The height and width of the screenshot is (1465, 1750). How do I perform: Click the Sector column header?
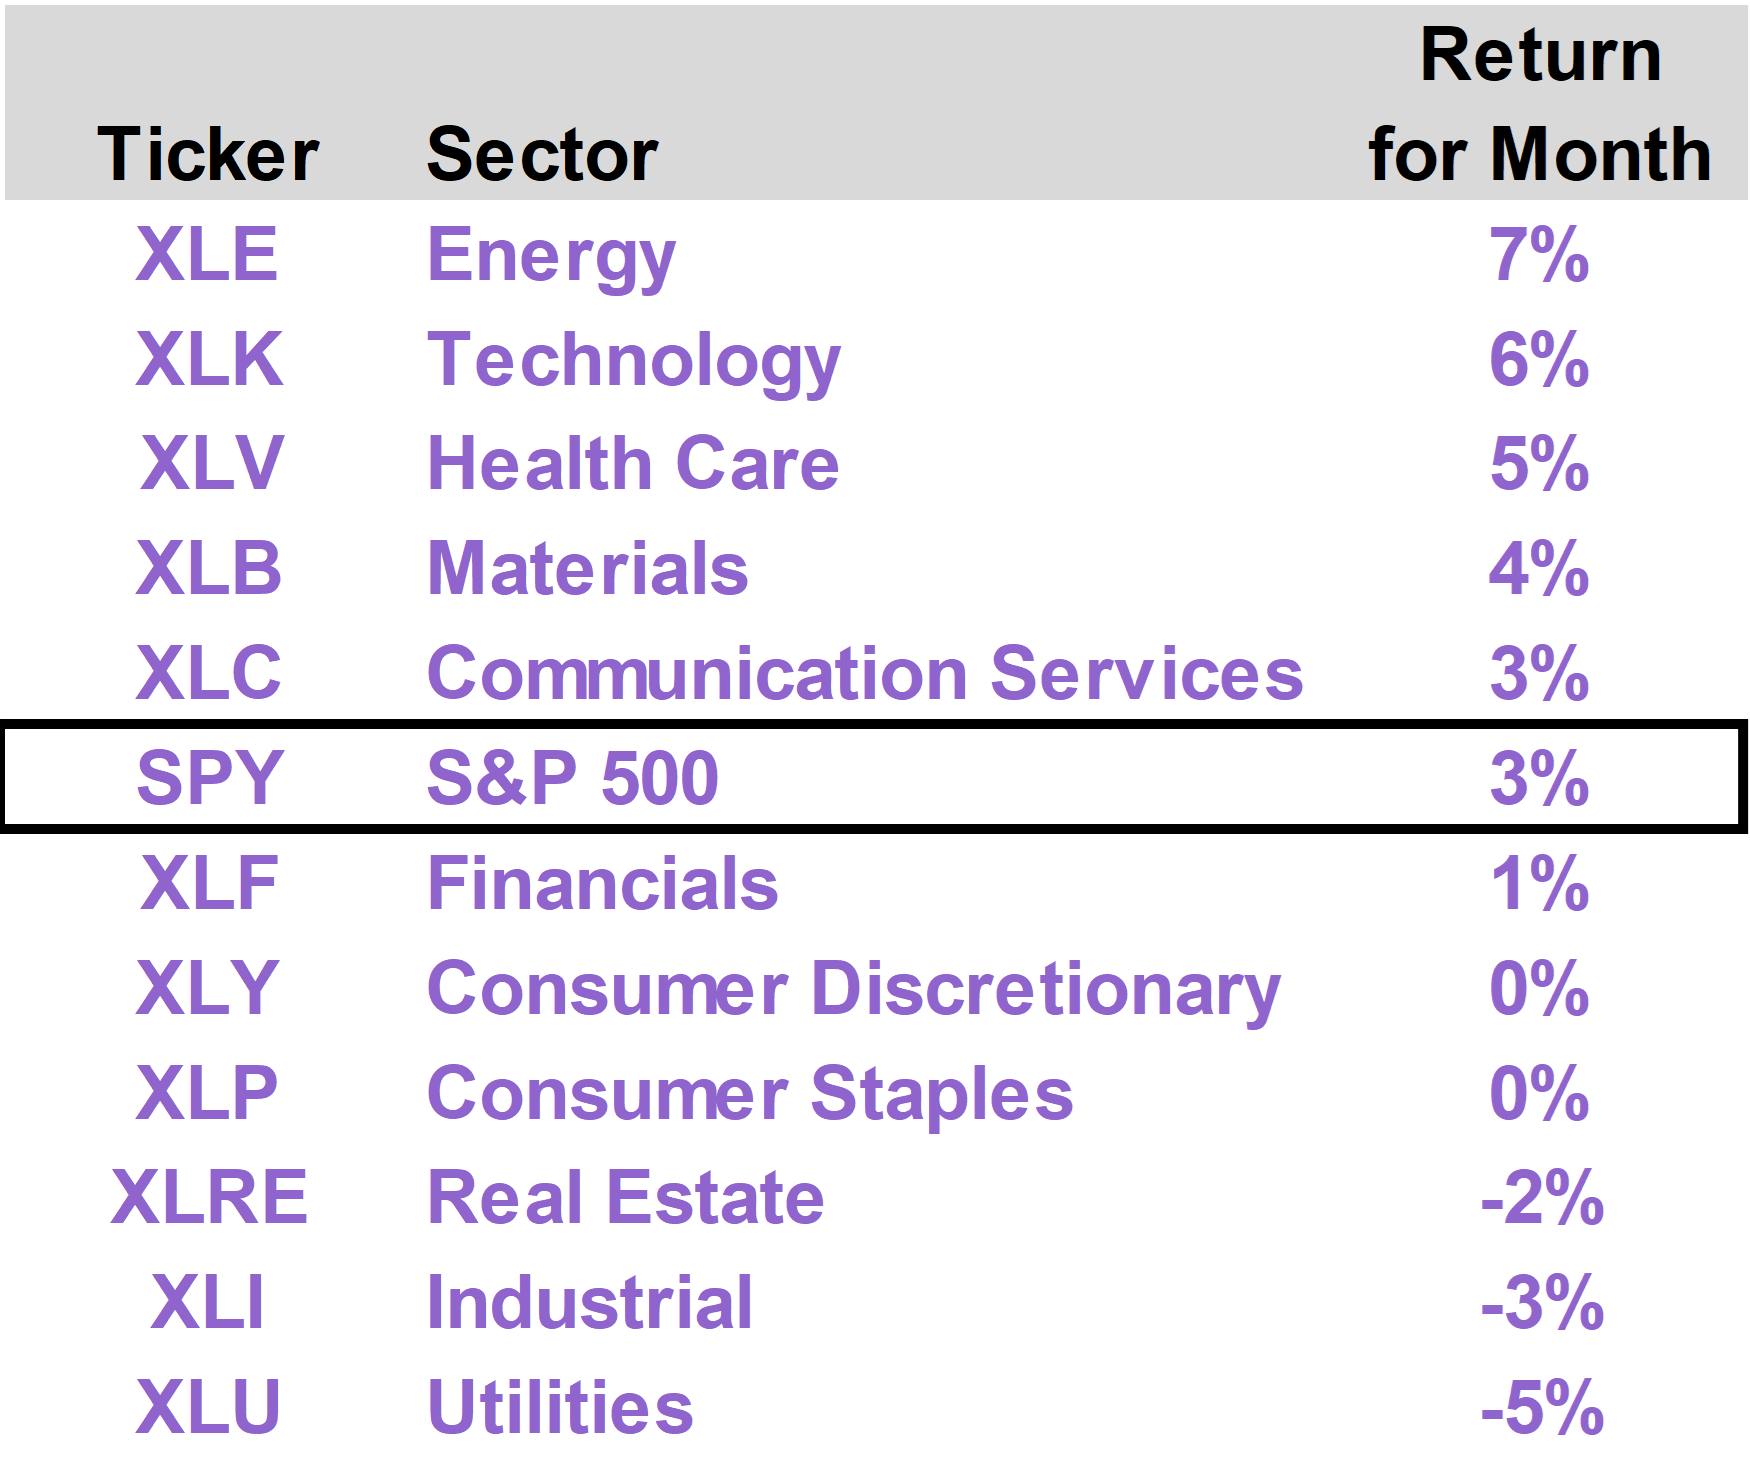click(x=542, y=155)
